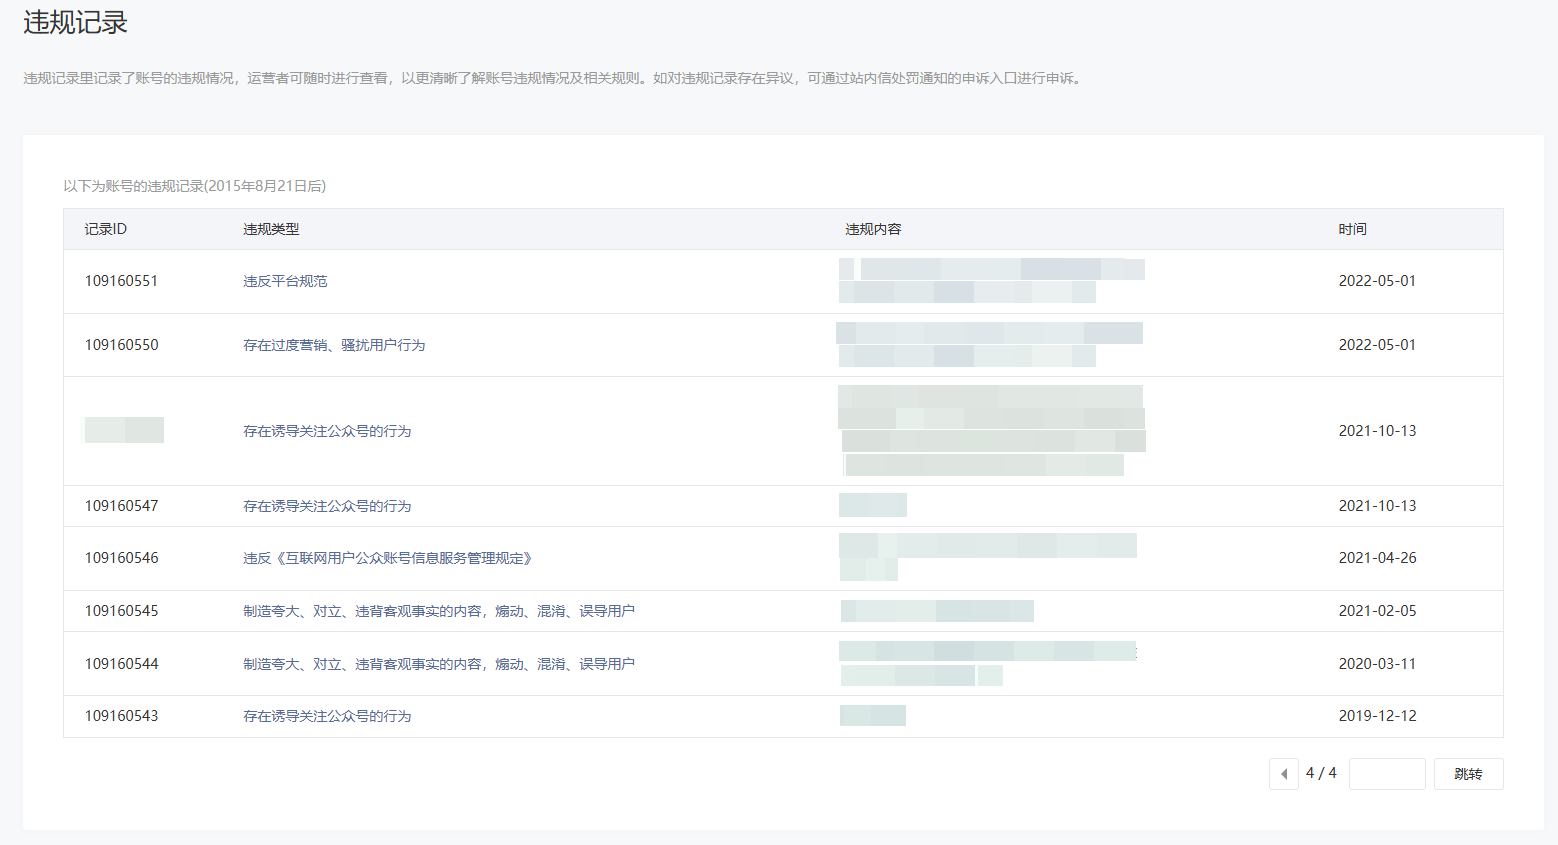Go to the previous page arrow
Image resolution: width=1558 pixels, height=845 pixels.
point(1283,774)
